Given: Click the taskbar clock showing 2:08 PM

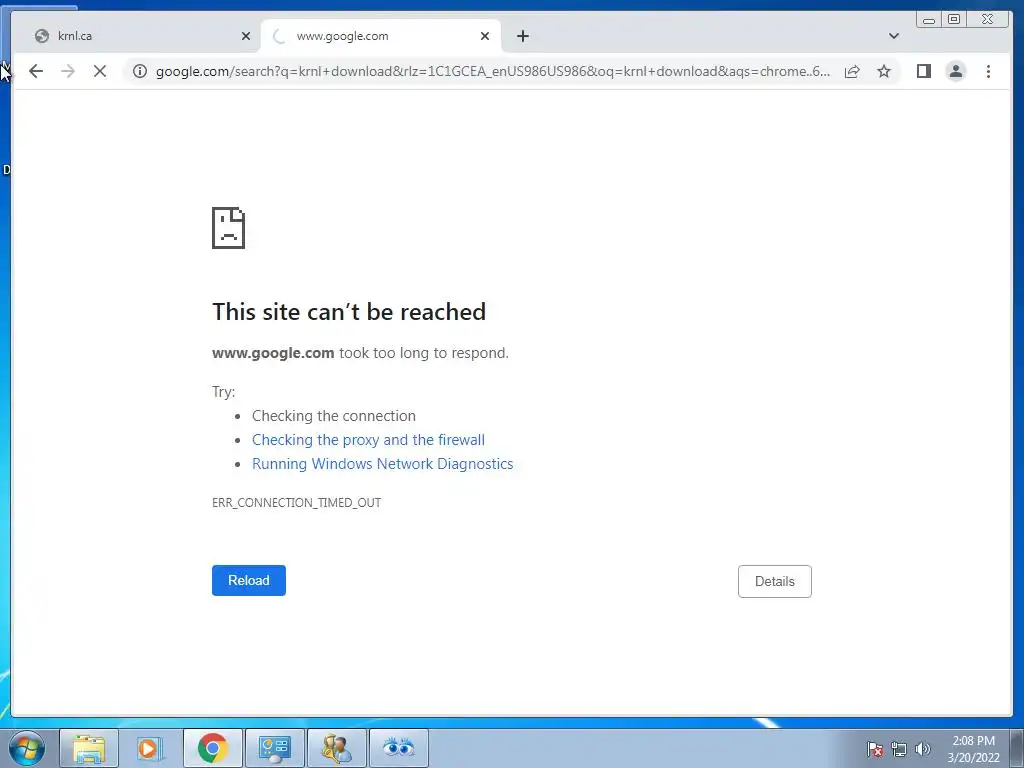Looking at the screenshot, I should [973, 748].
